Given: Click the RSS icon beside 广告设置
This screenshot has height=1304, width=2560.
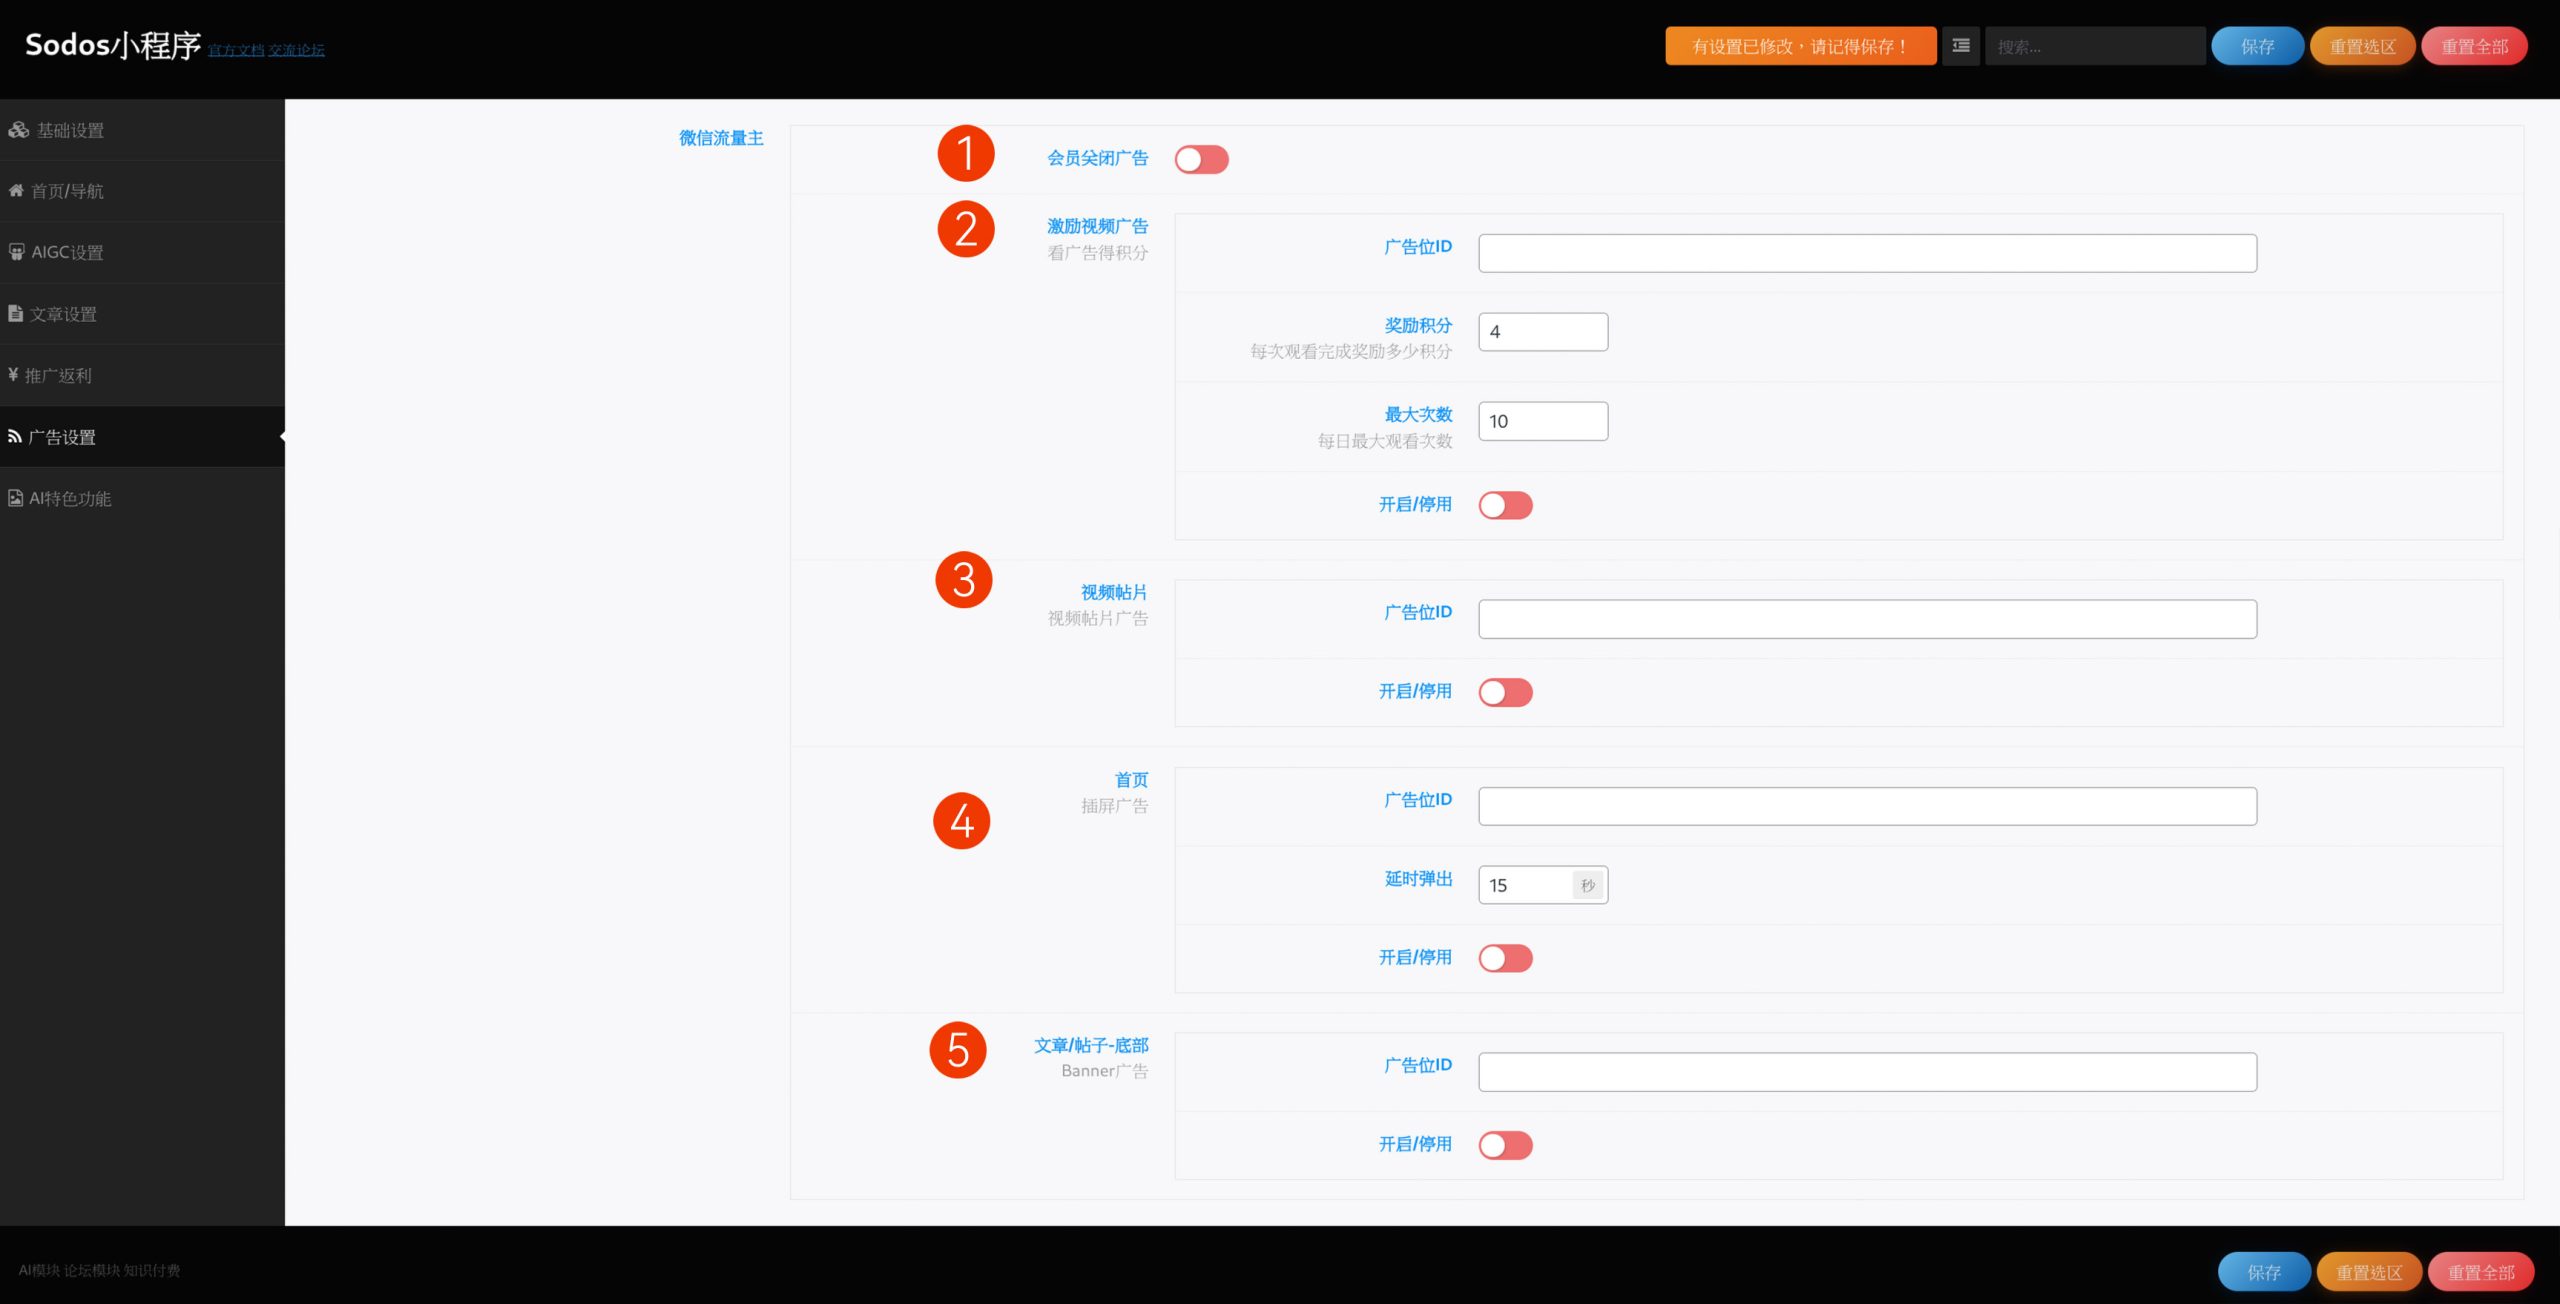Looking at the screenshot, I should pyautogui.click(x=14, y=436).
